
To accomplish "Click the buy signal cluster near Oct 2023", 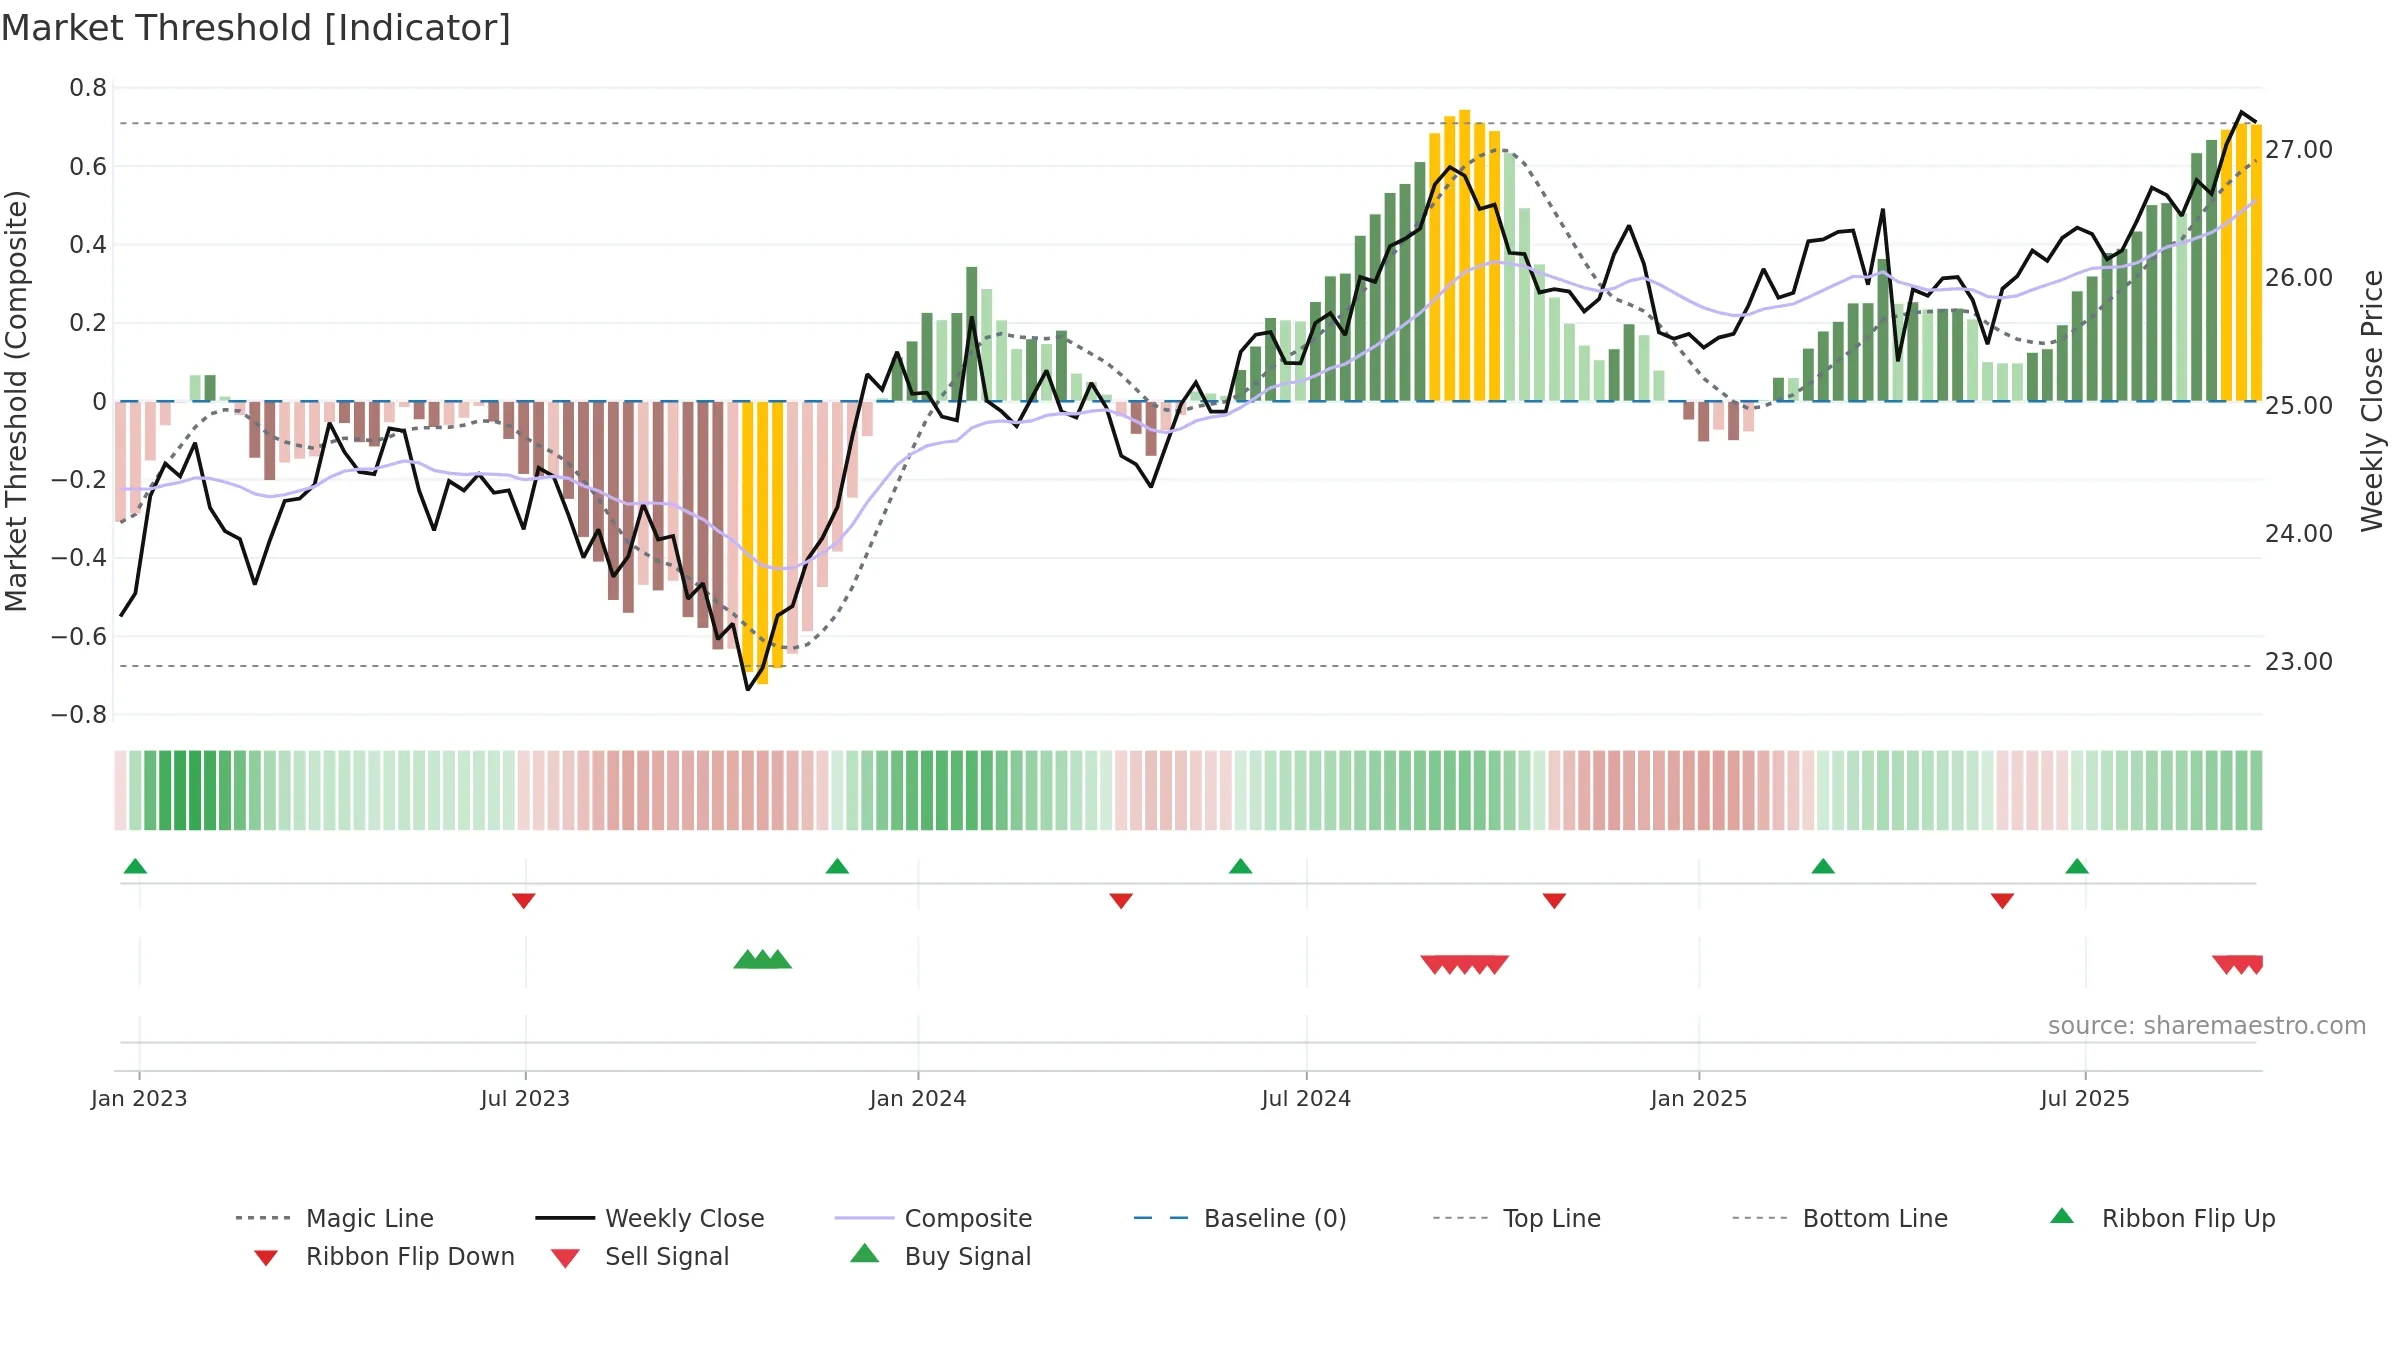I will point(762,959).
